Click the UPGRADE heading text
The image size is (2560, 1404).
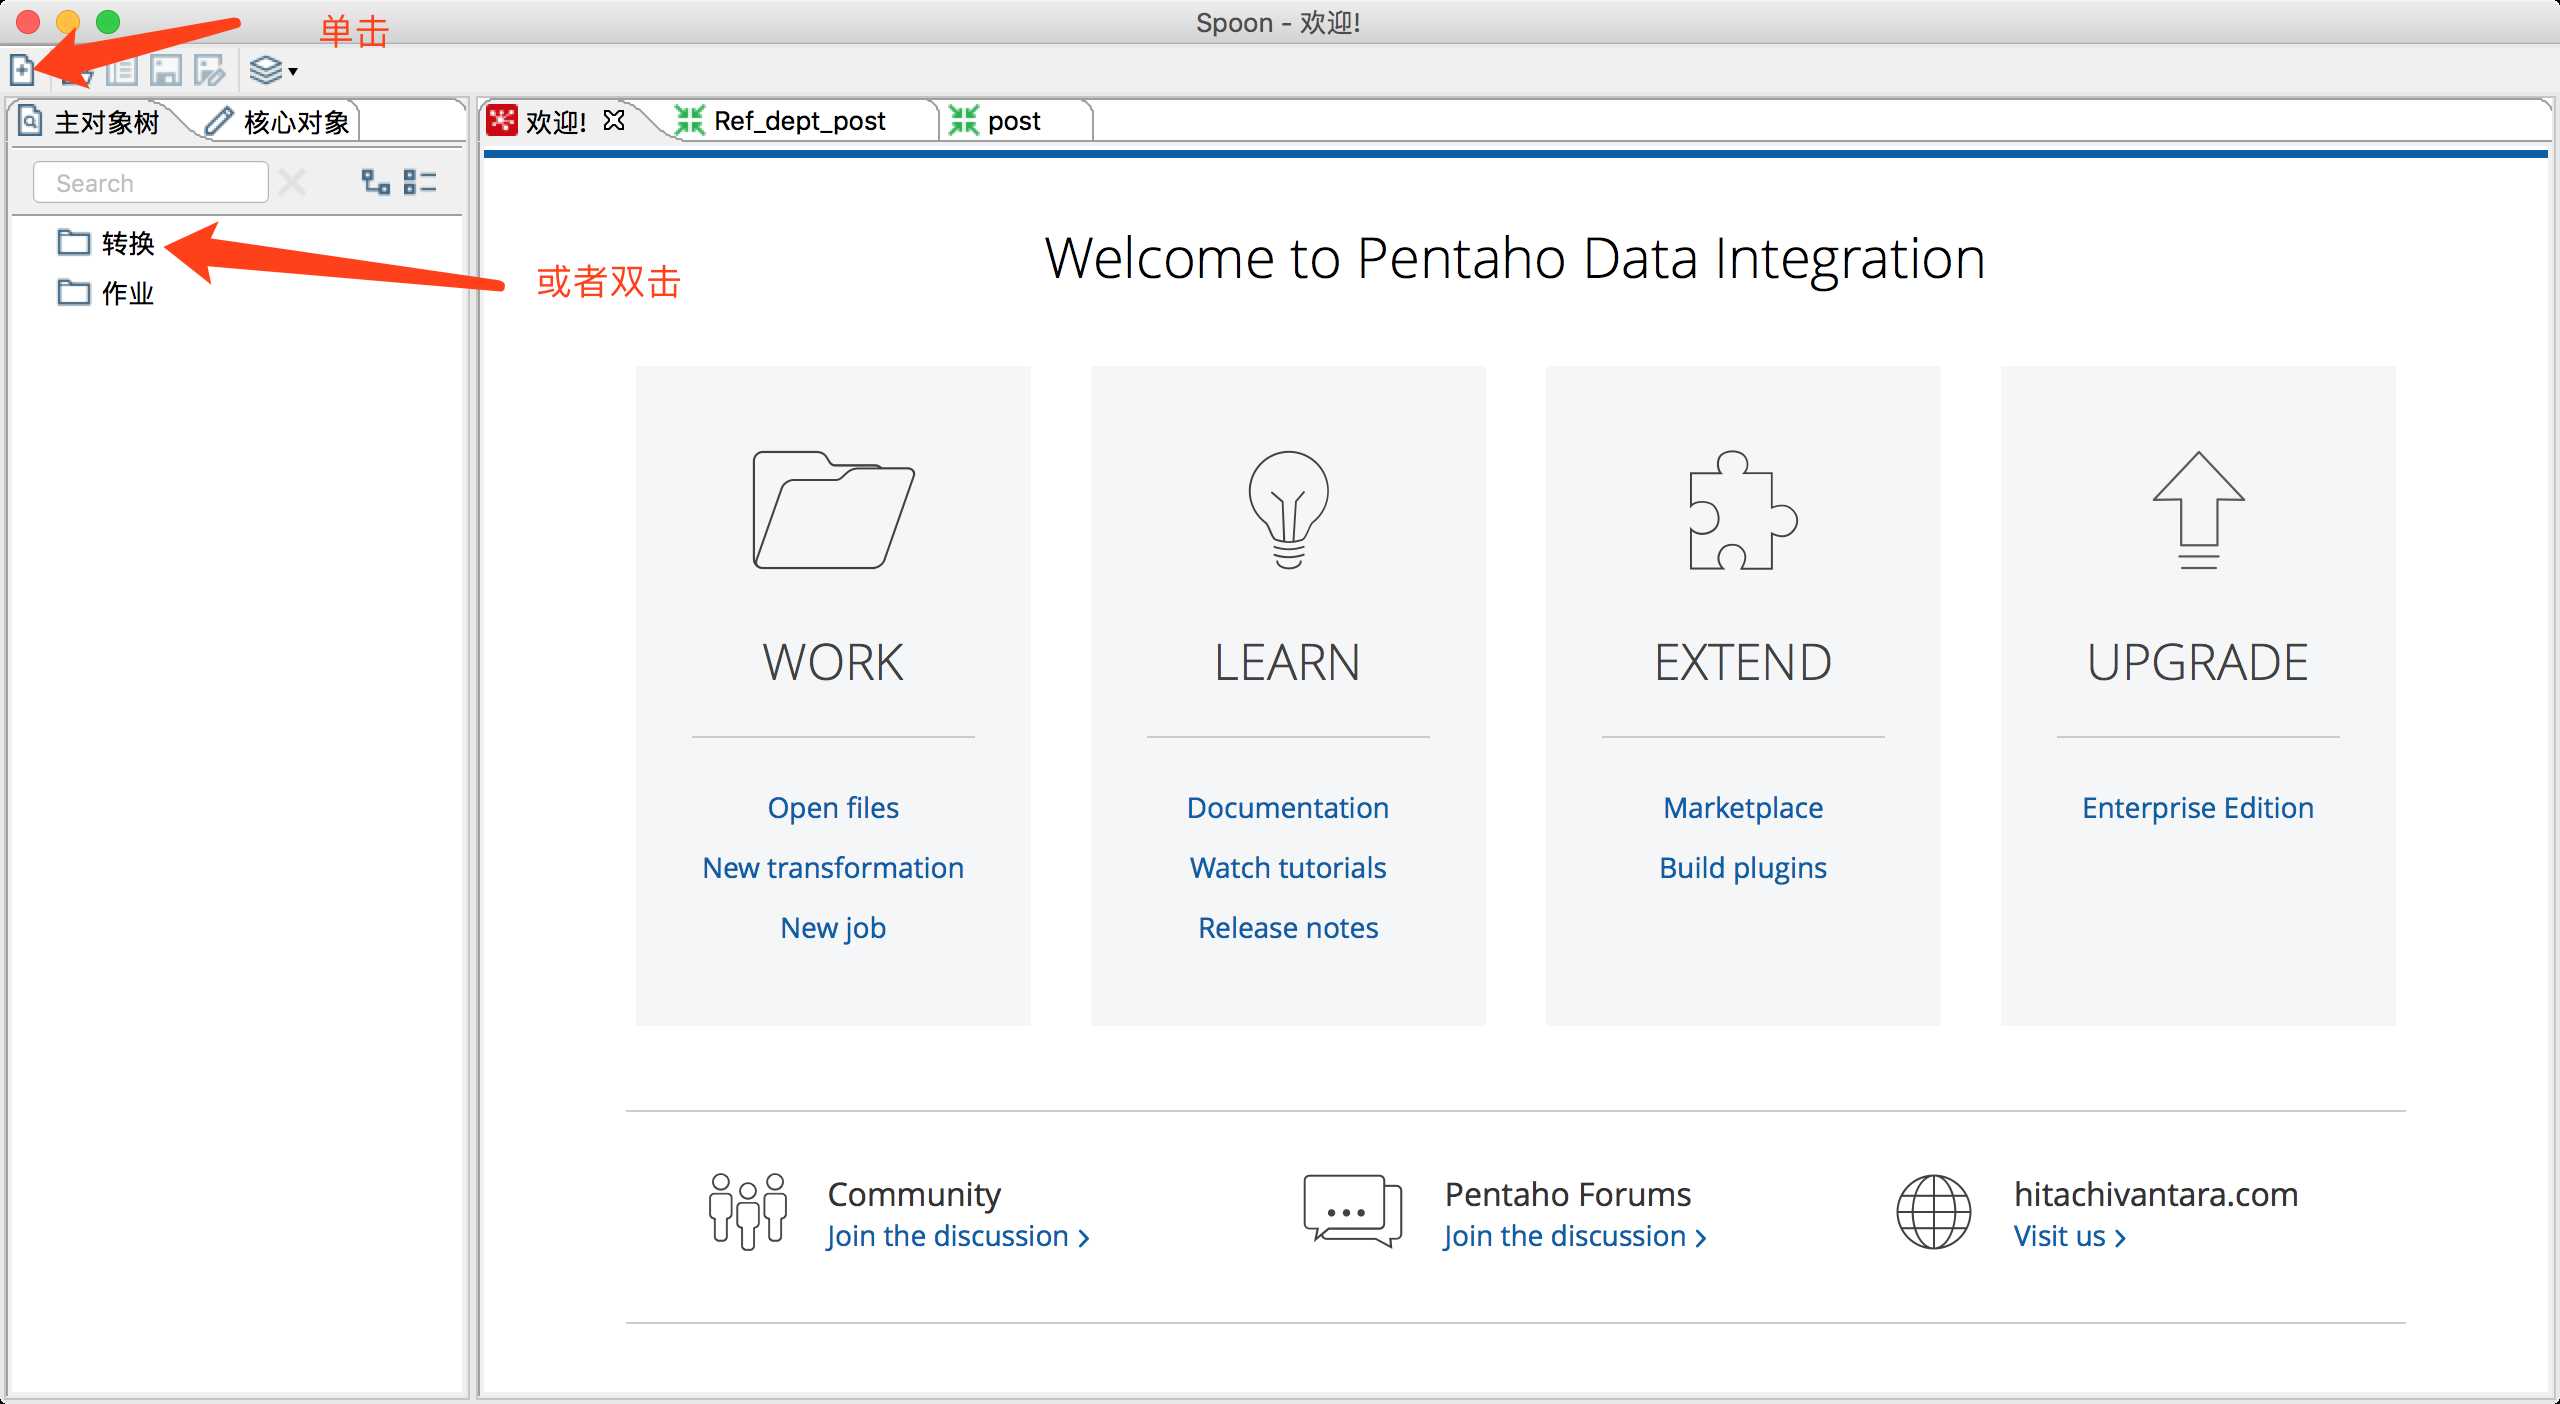pyautogui.click(x=2198, y=662)
